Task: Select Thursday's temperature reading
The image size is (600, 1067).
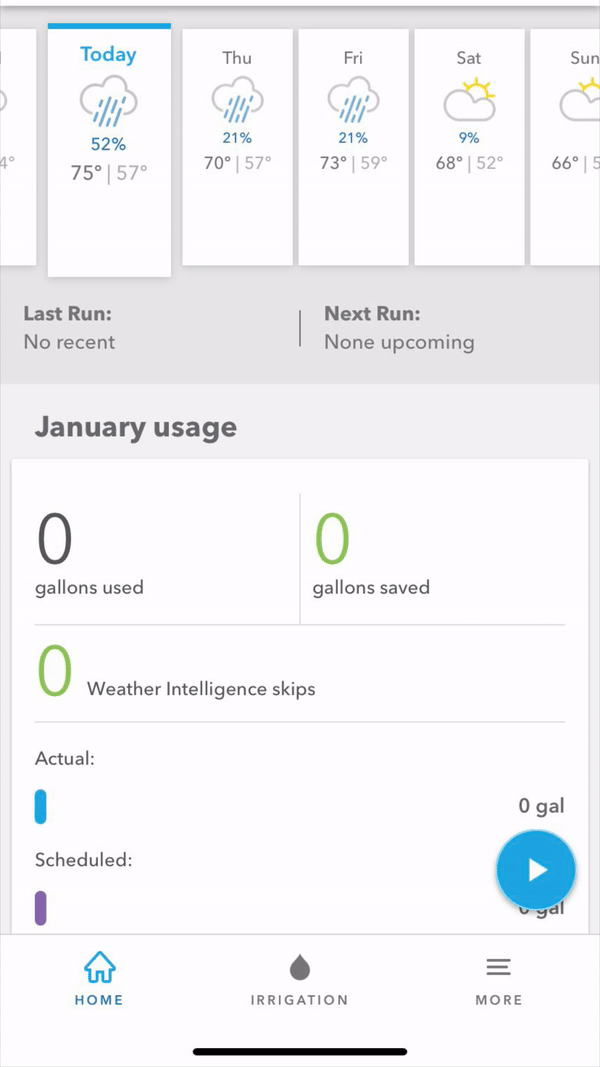Action: pyautogui.click(x=237, y=163)
